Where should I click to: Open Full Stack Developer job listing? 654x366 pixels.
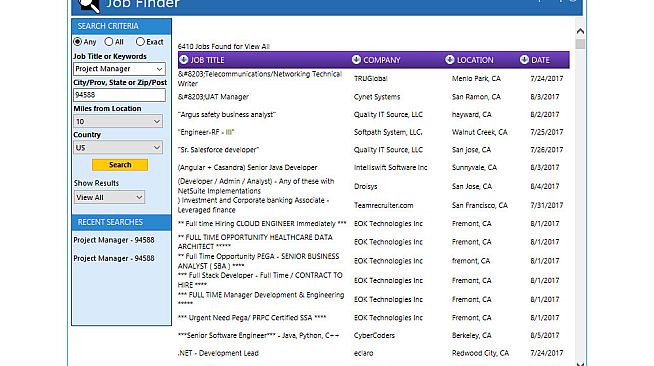tap(260, 280)
